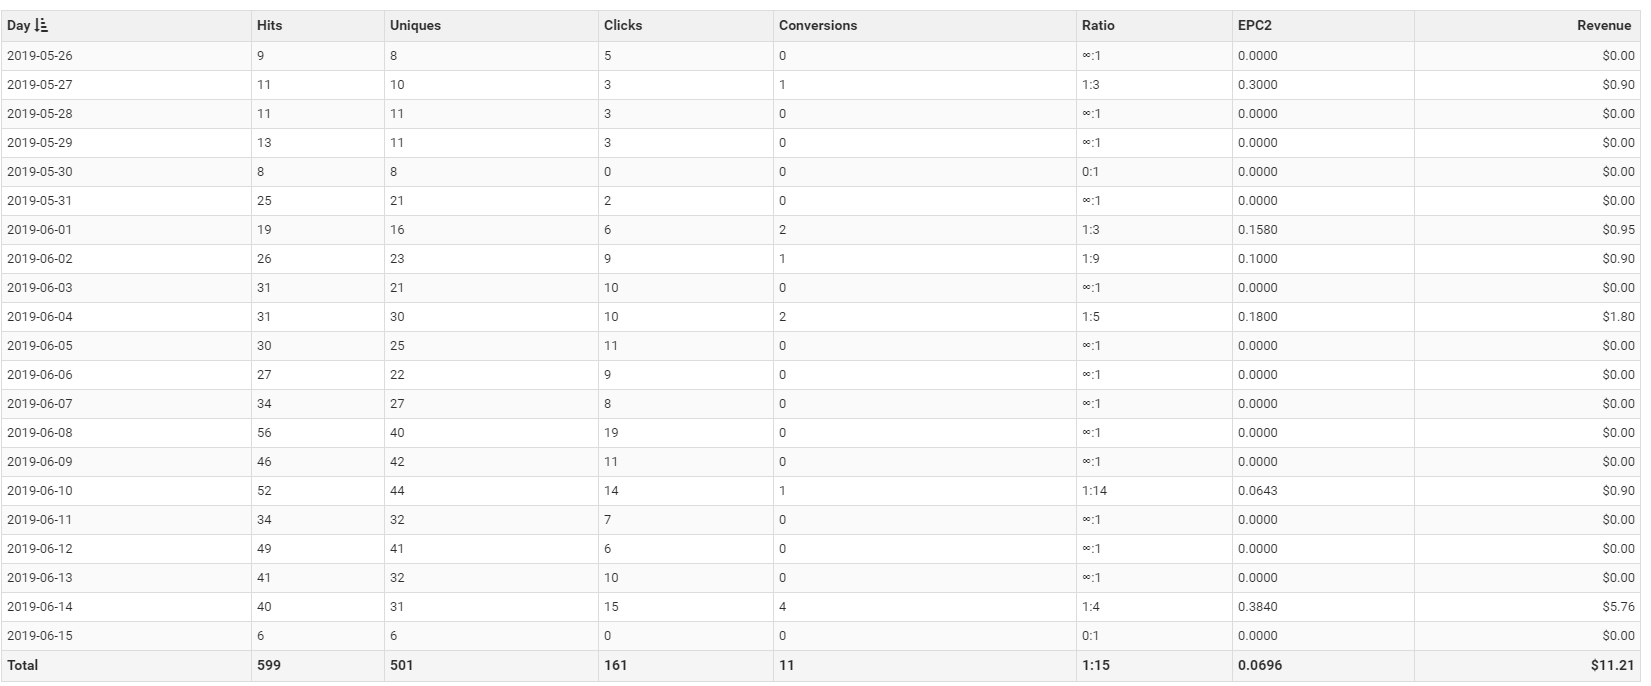Screen dimensions: 1651x686
Task: Sort table by the Day column header
Action: (18, 26)
